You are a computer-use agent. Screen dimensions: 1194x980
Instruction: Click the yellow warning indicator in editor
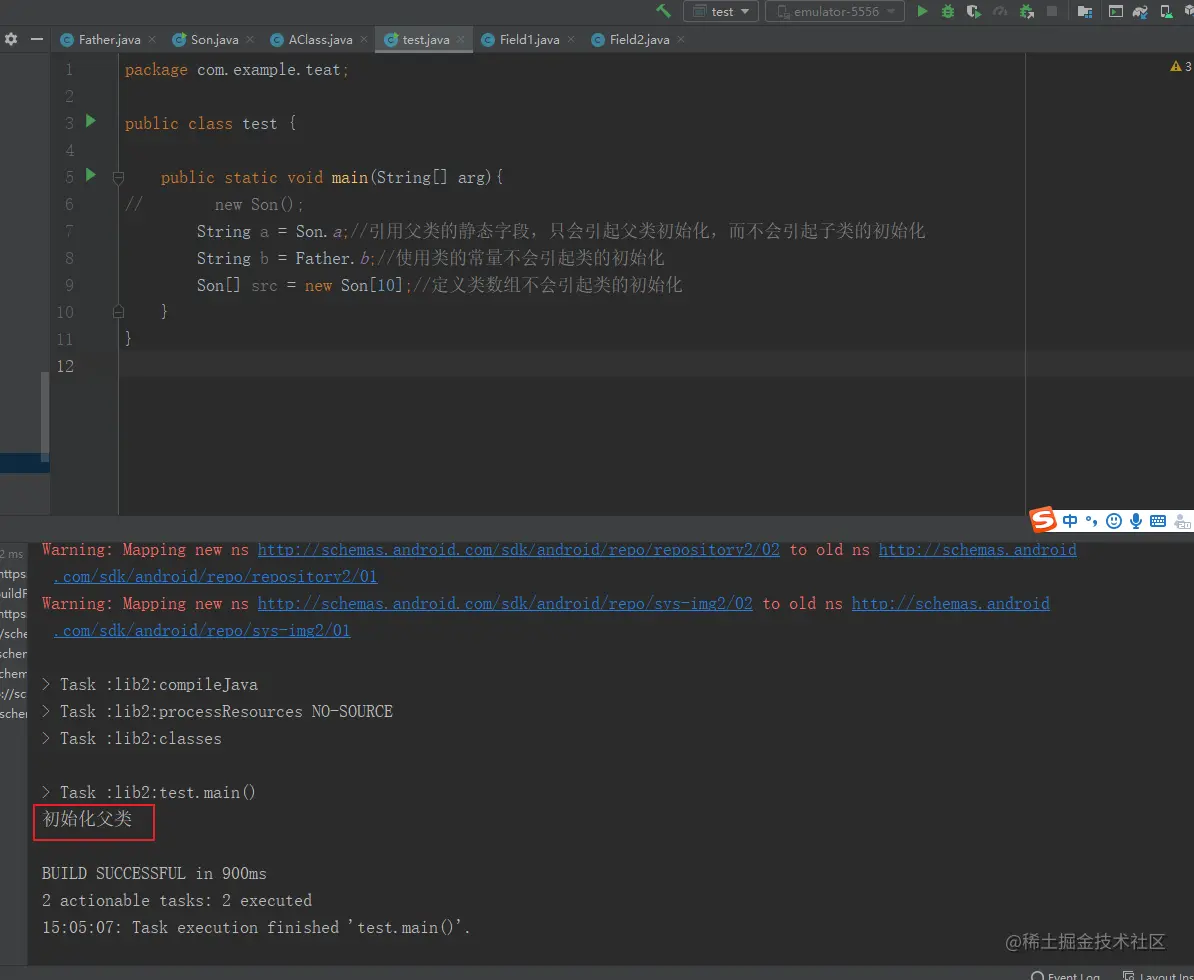click(x=1180, y=67)
